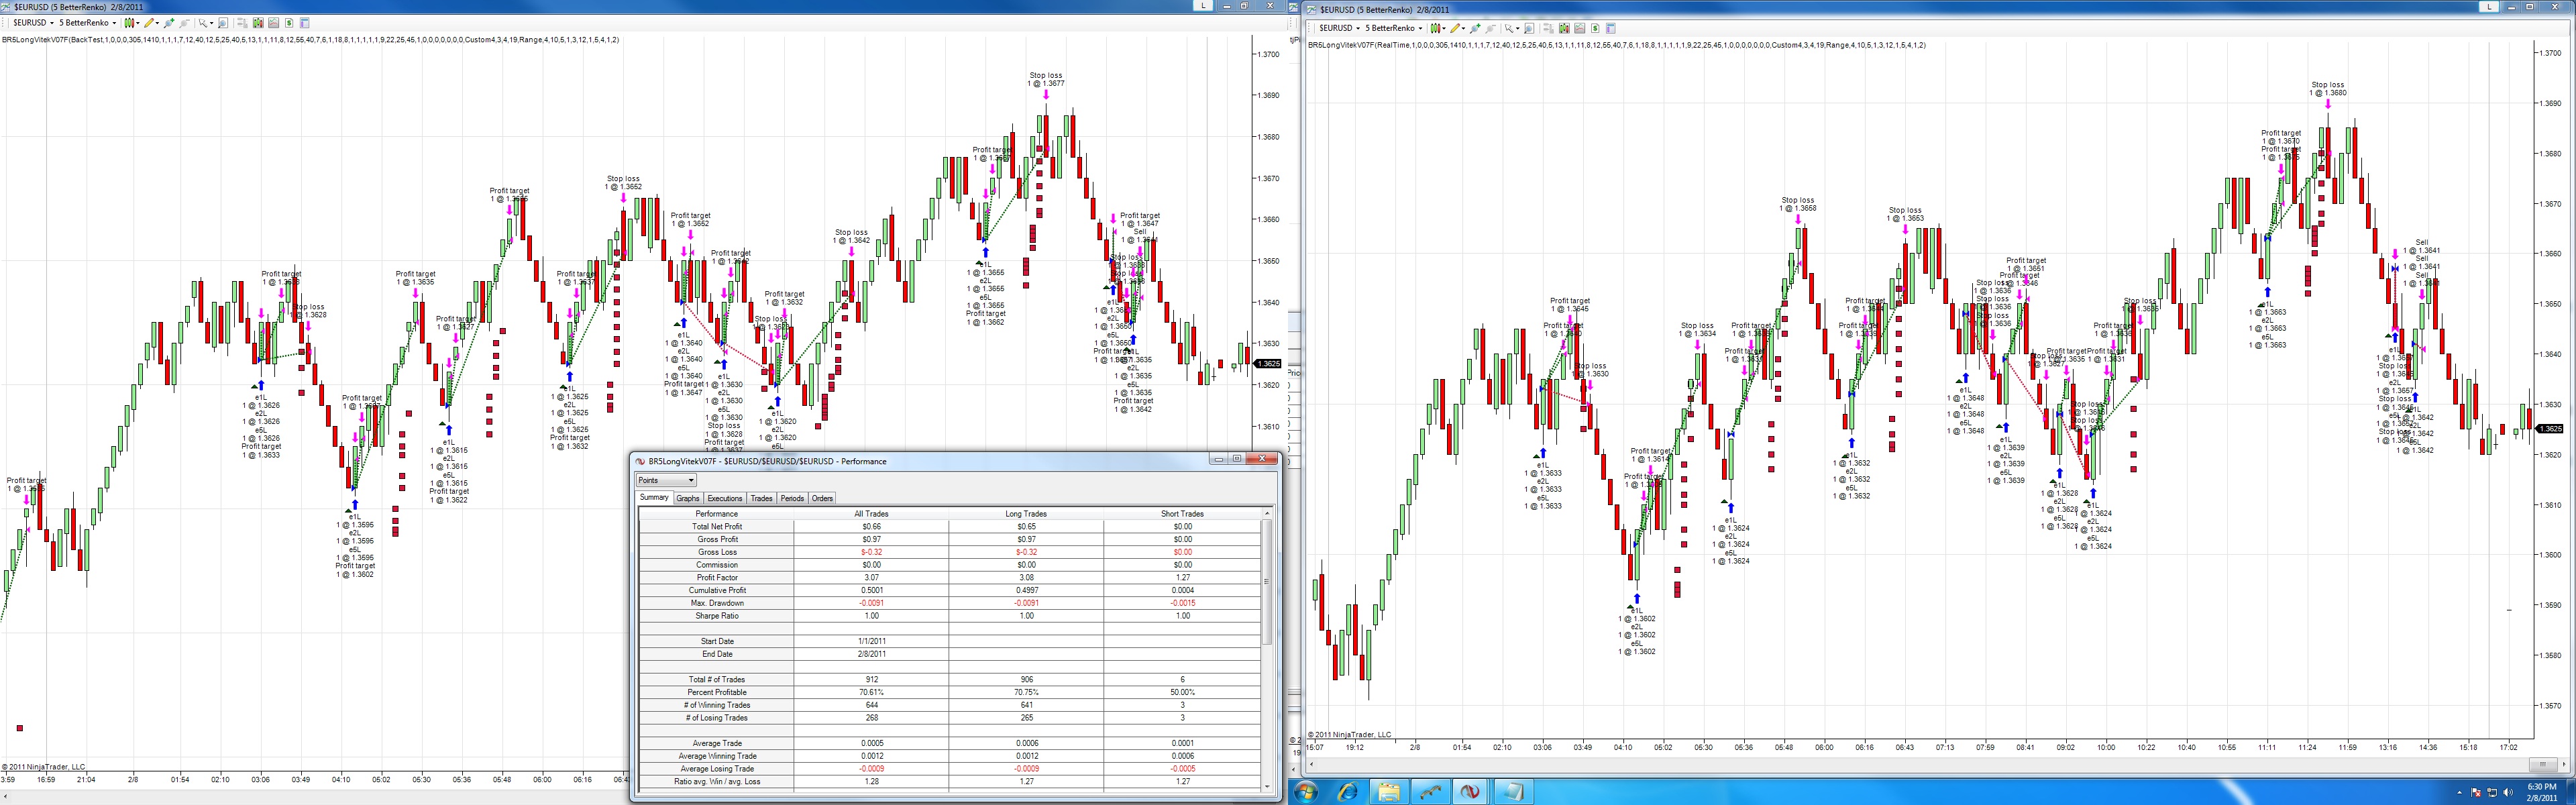Click the Long Trades column header

[1026, 514]
